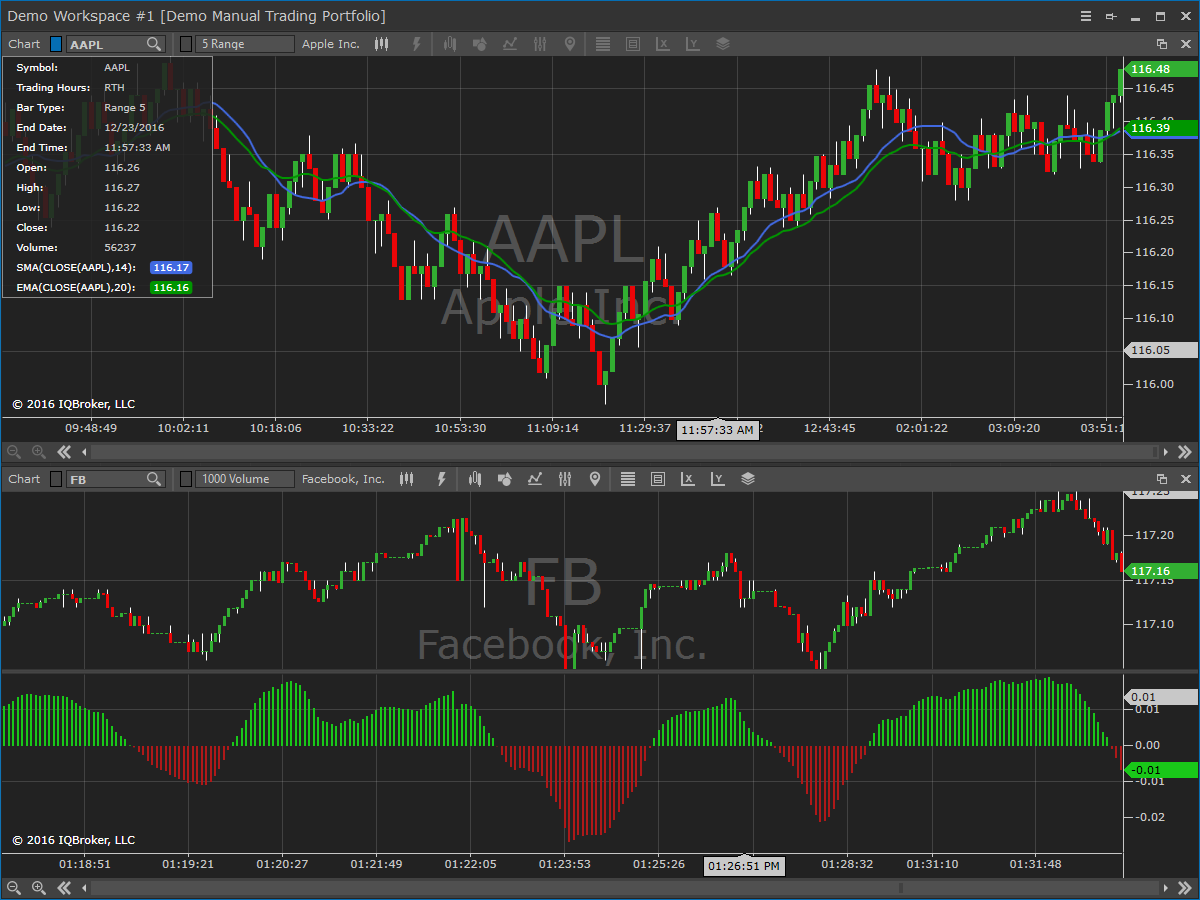
Task: Zoom in the AAPL chart
Action: pos(39,452)
